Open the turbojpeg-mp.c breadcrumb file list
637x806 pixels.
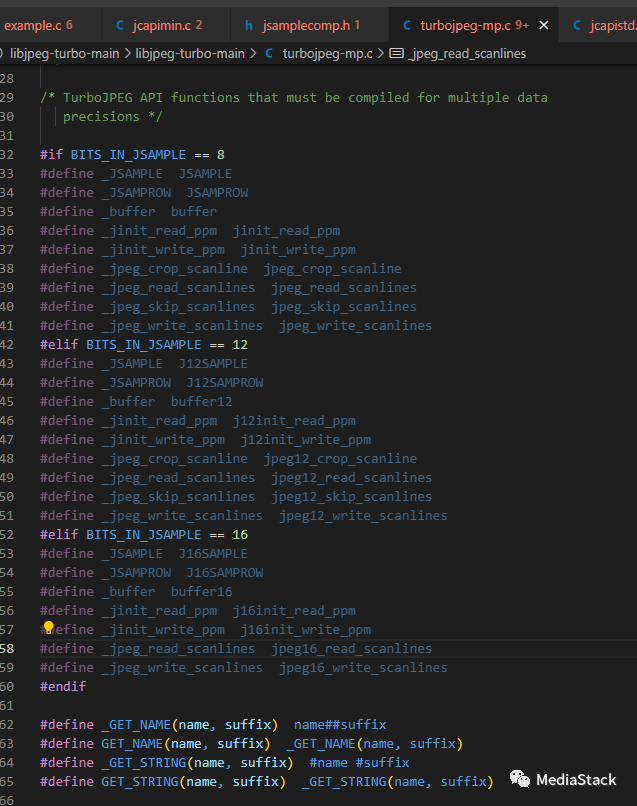pyautogui.click(x=326, y=53)
